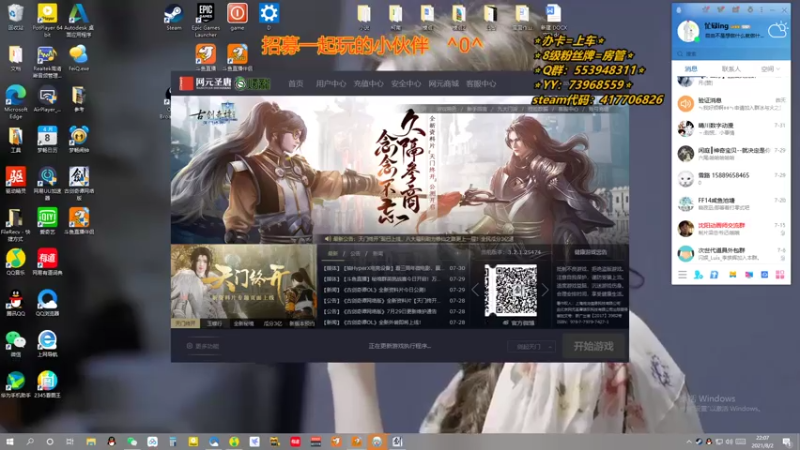Viewport: 800px width, 450px height.
Task: Open the server selection dropdown beside 开始游戏
Action: [x=532, y=346]
